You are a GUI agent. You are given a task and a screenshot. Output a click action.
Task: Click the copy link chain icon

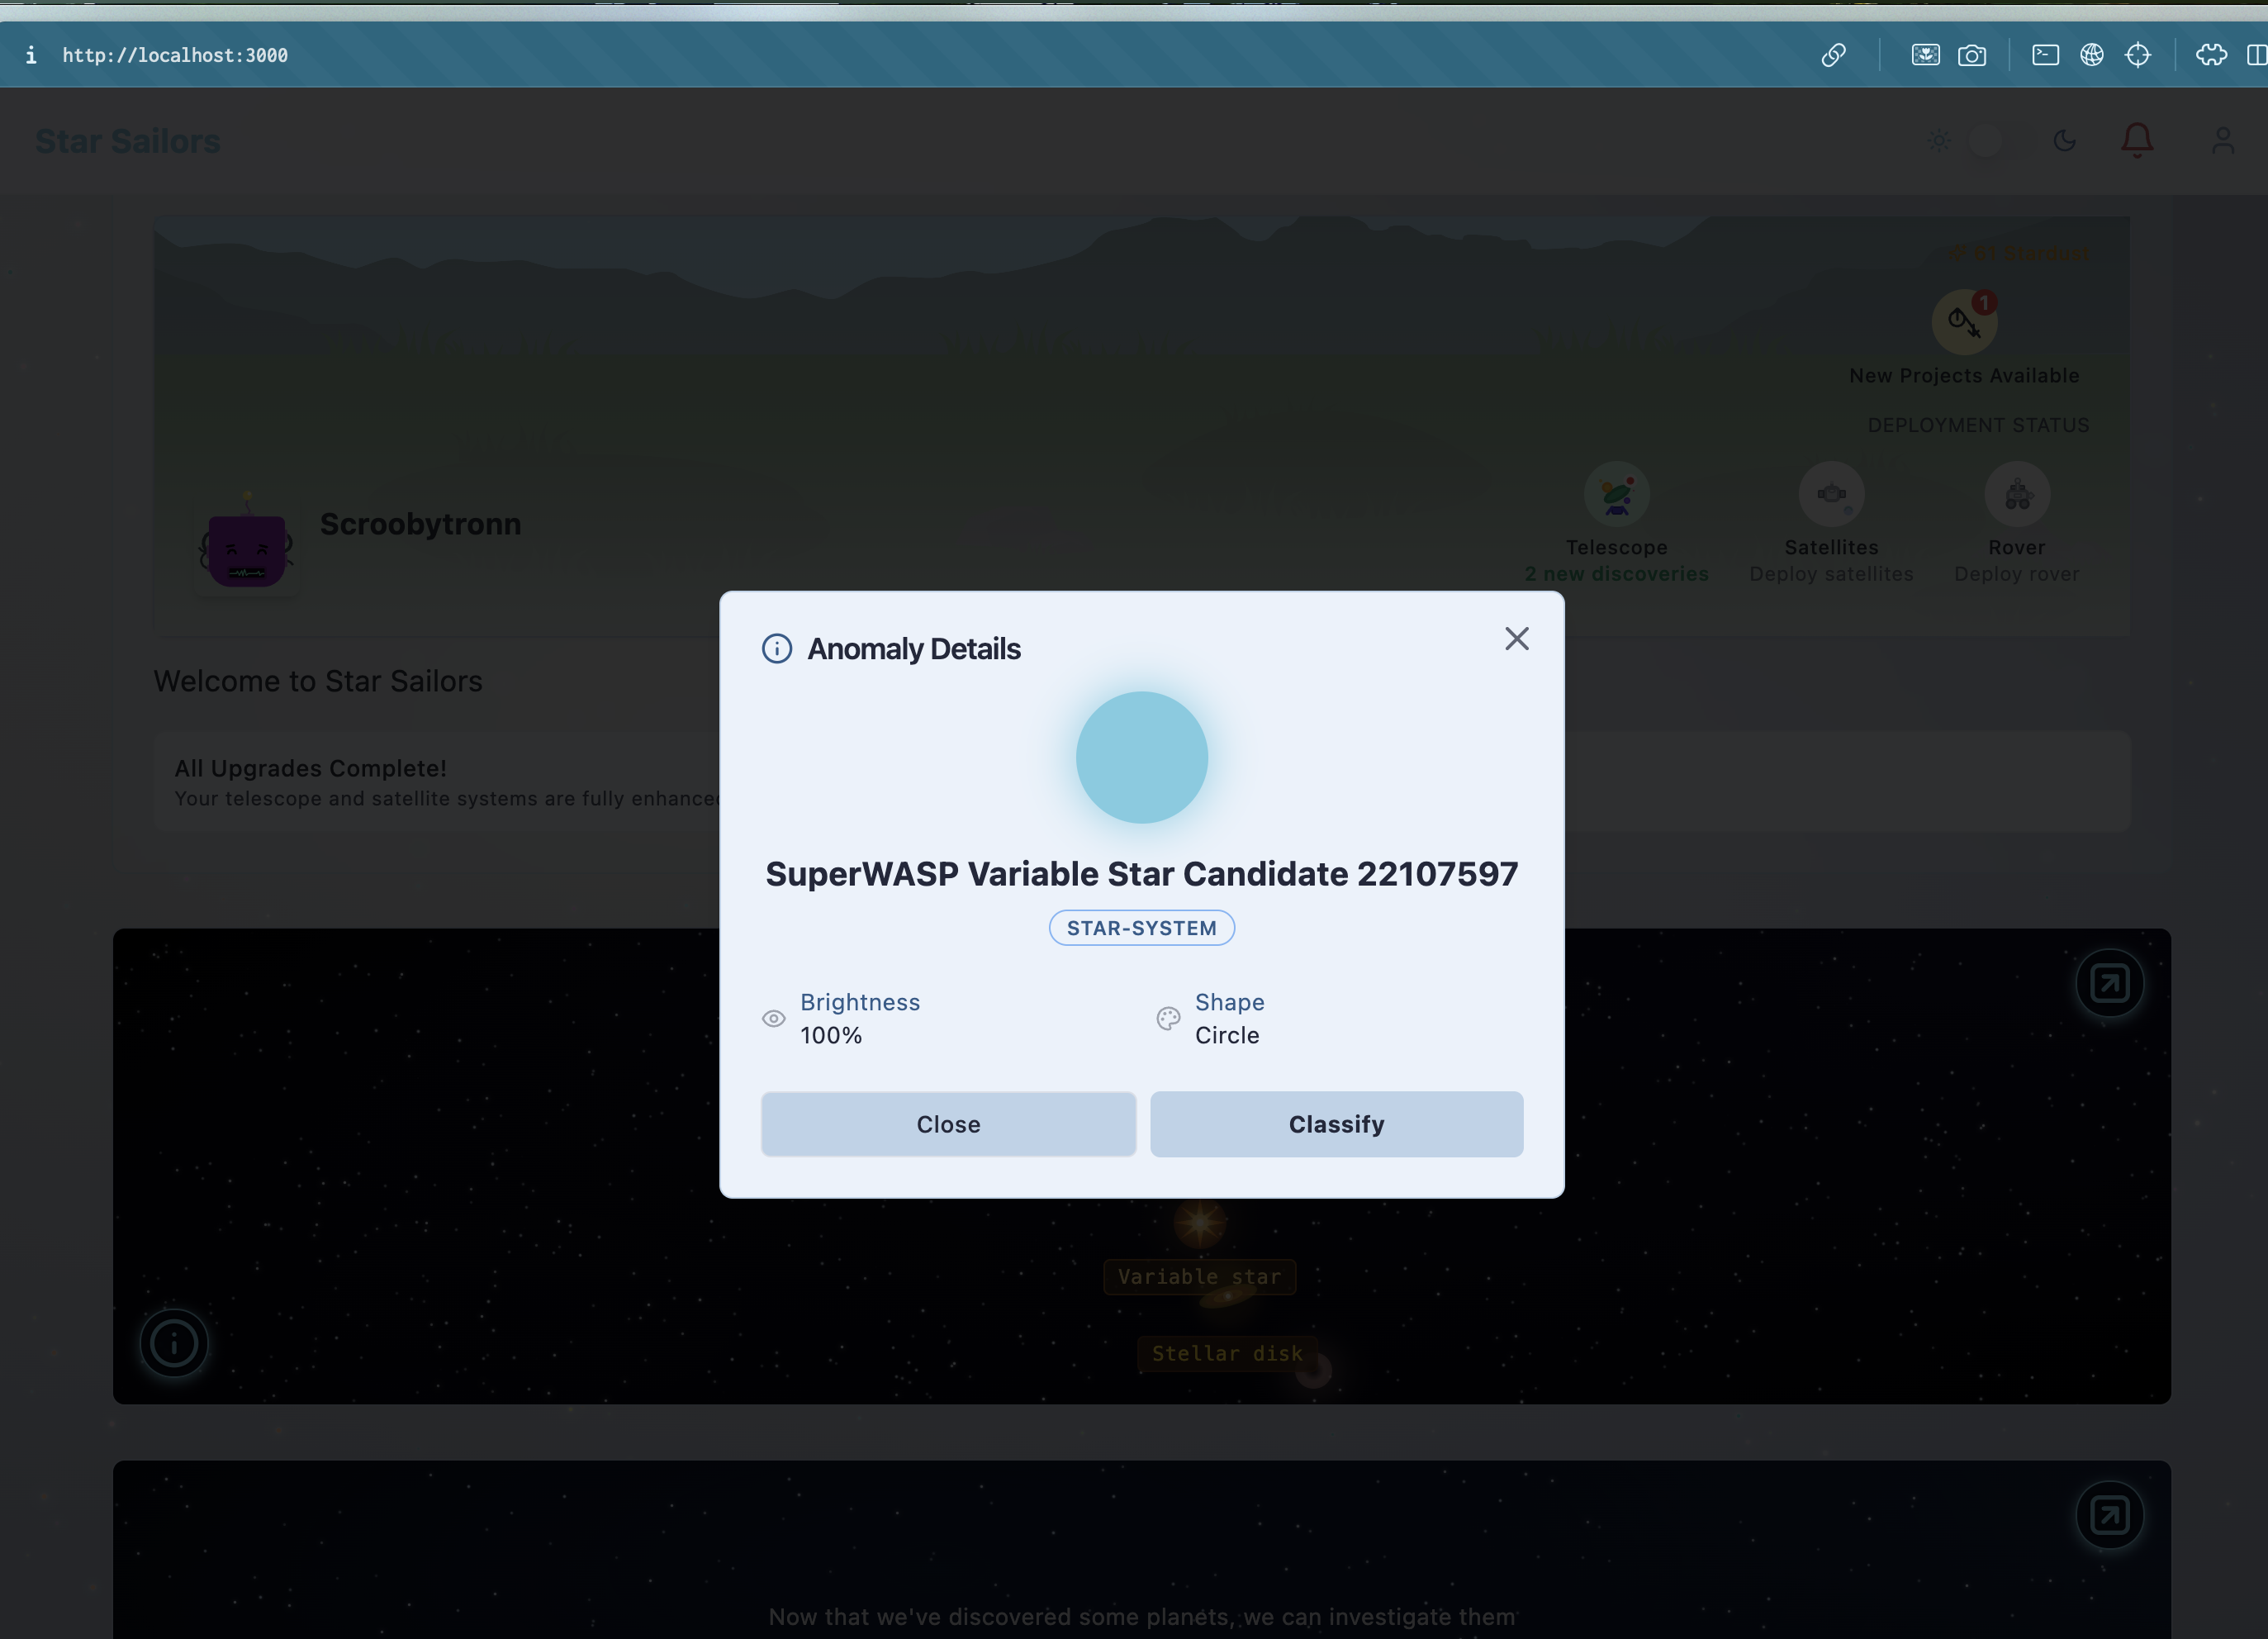tap(1833, 55)
